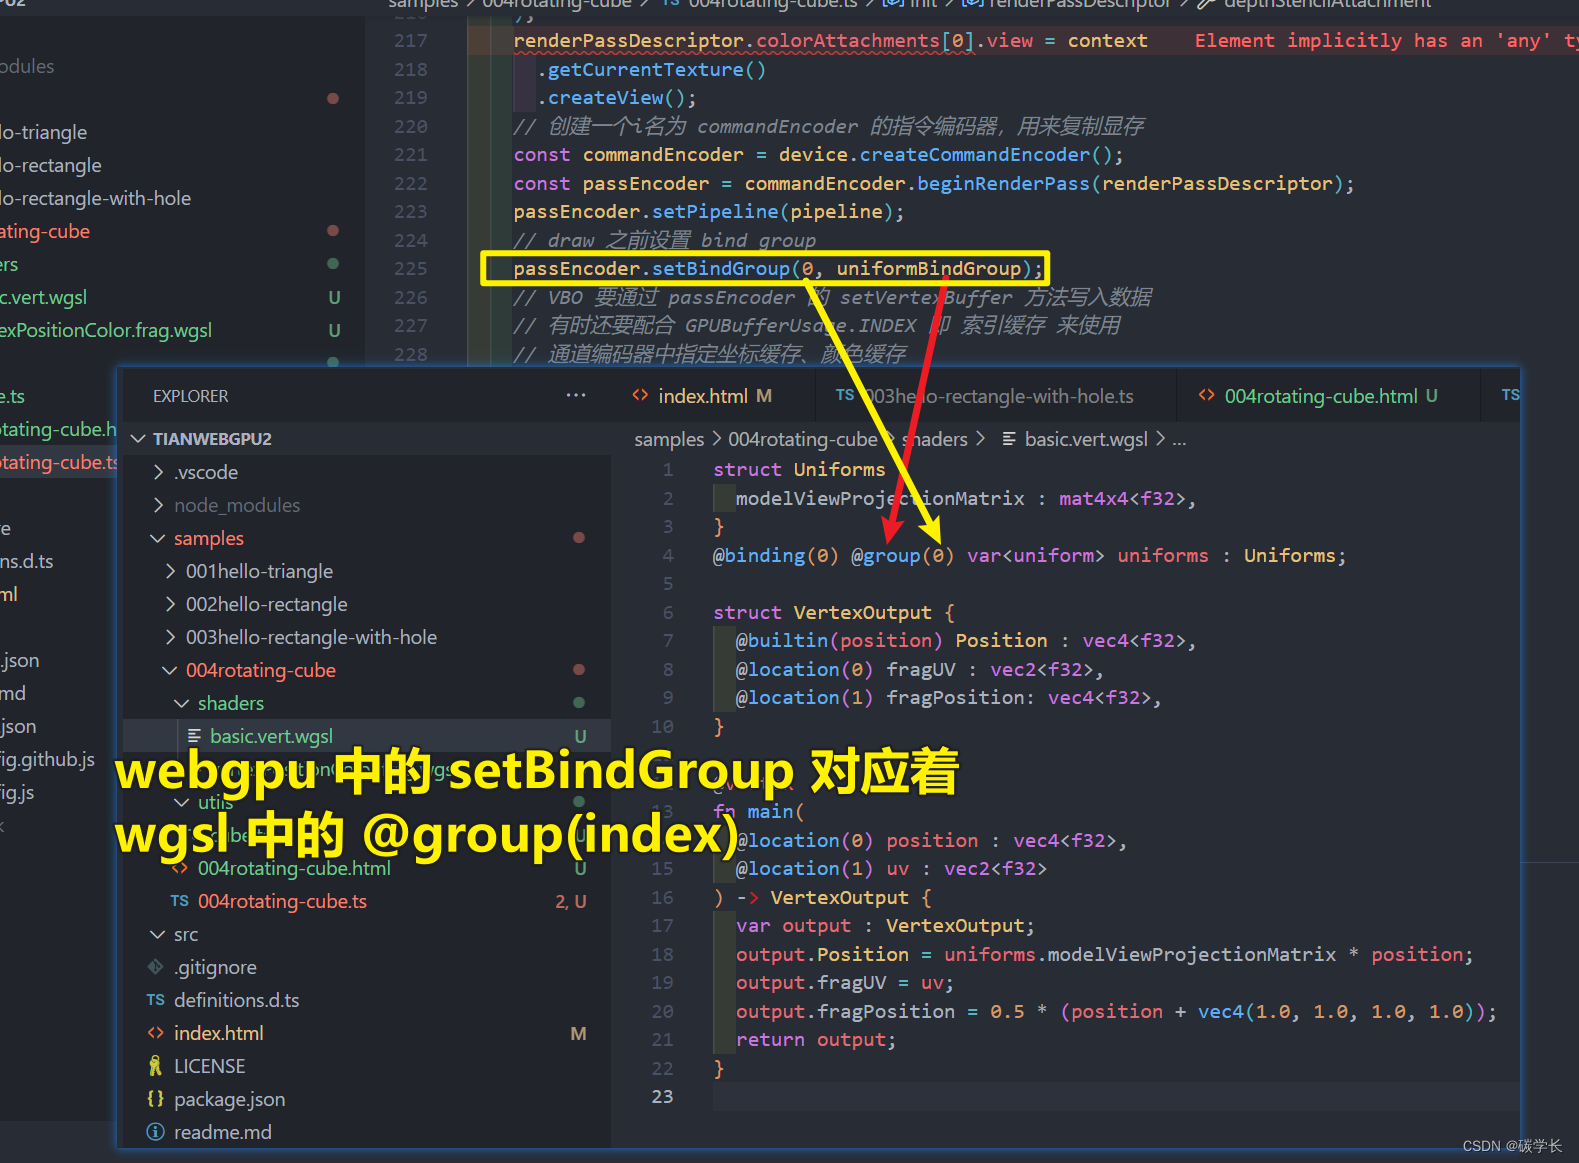Click the EXPLORER panel title
The width and height of the screenshot is (1579, 1163).
point(190,396)
